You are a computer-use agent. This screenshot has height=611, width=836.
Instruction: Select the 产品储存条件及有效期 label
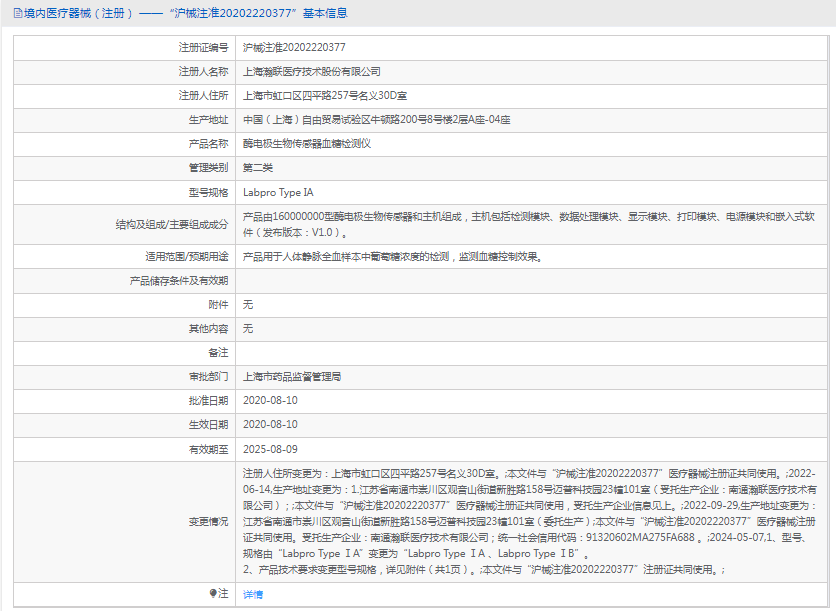(179, 280)
